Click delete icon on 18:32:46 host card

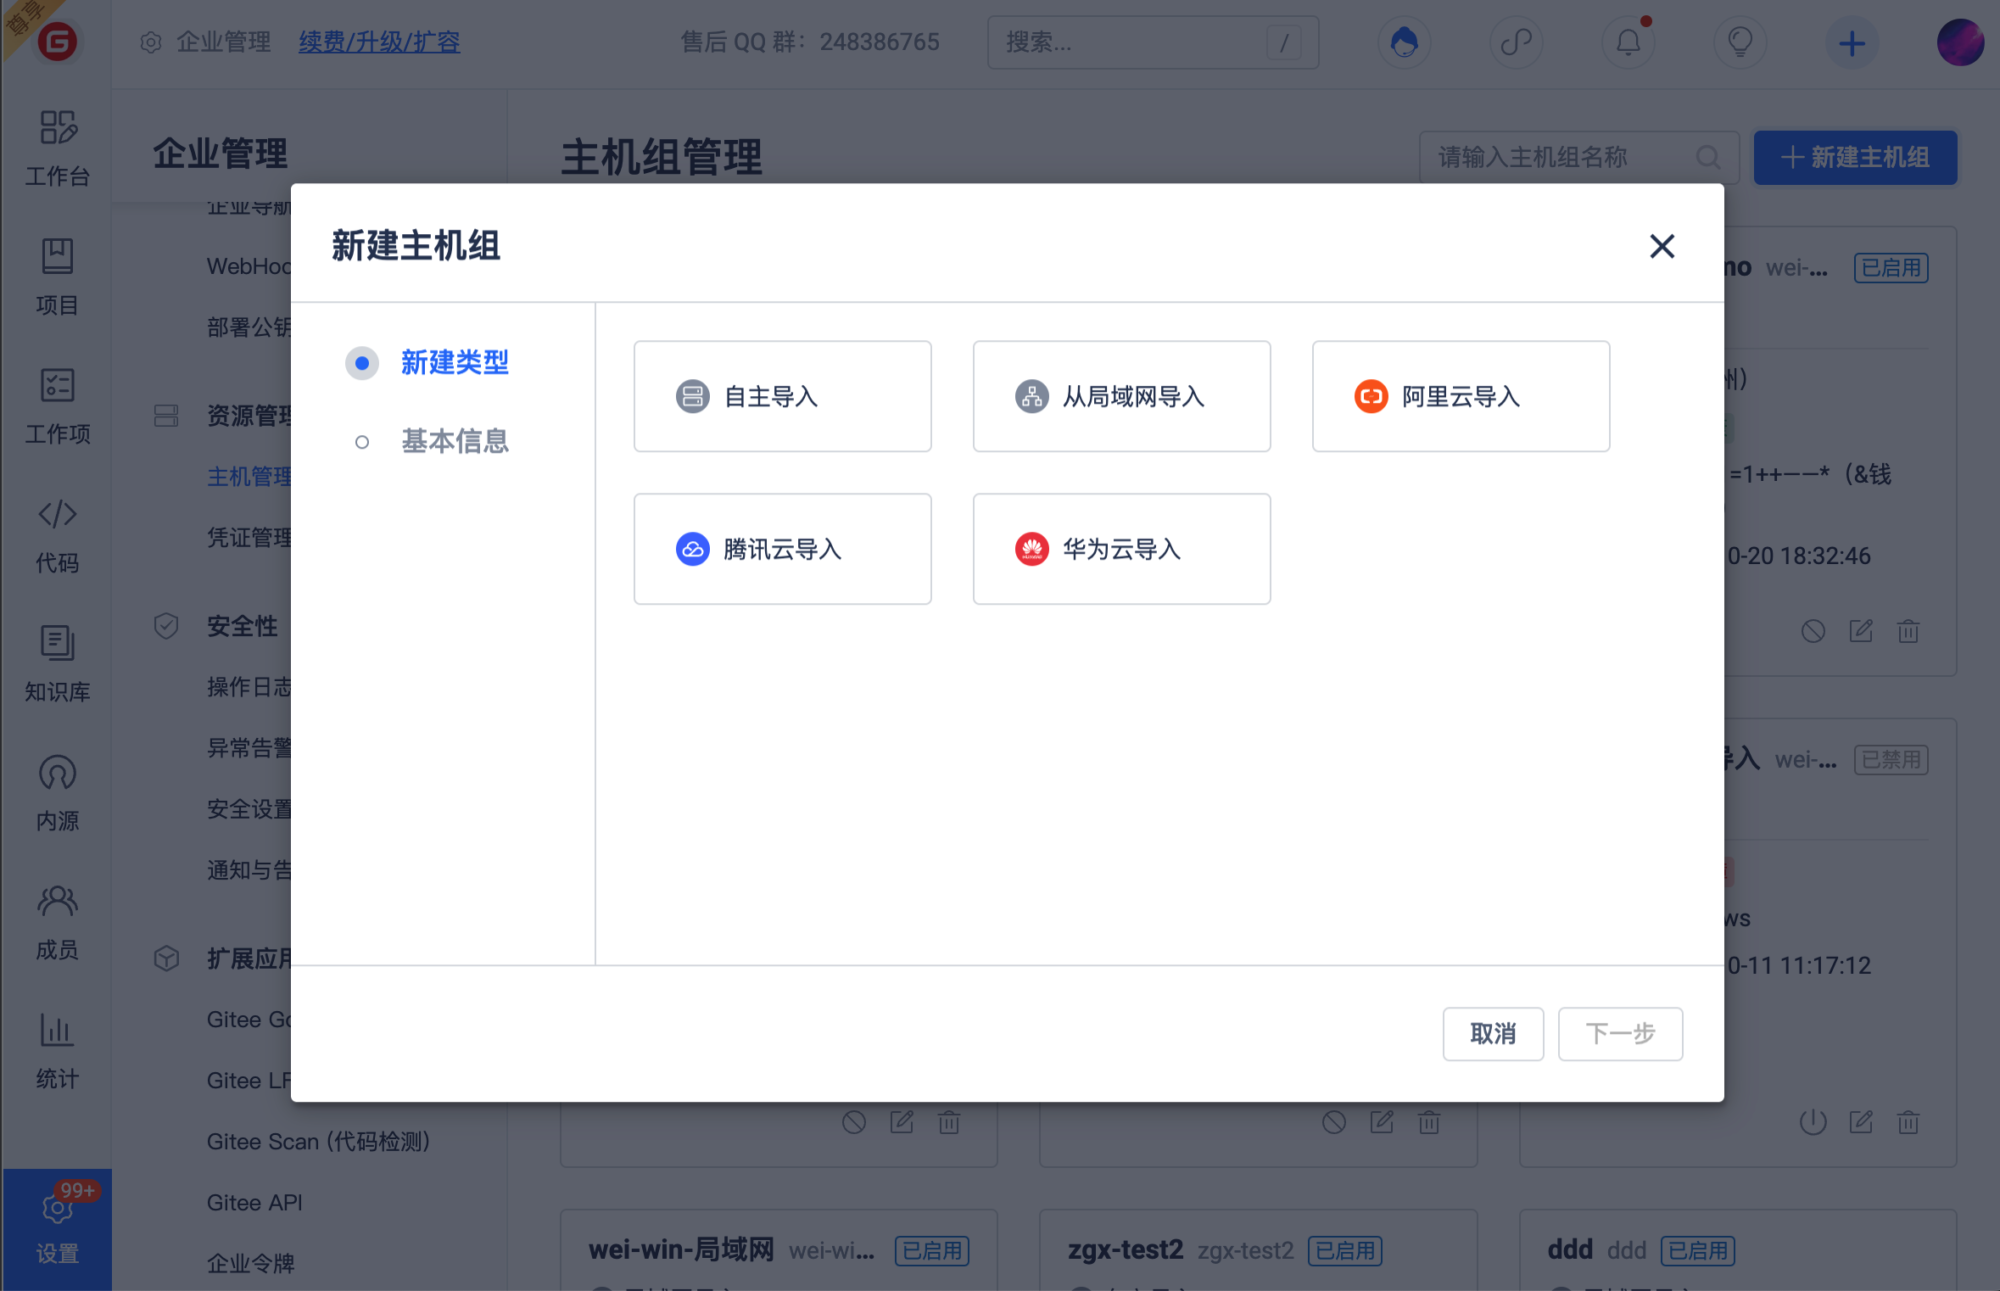[x=1908, y=631]
